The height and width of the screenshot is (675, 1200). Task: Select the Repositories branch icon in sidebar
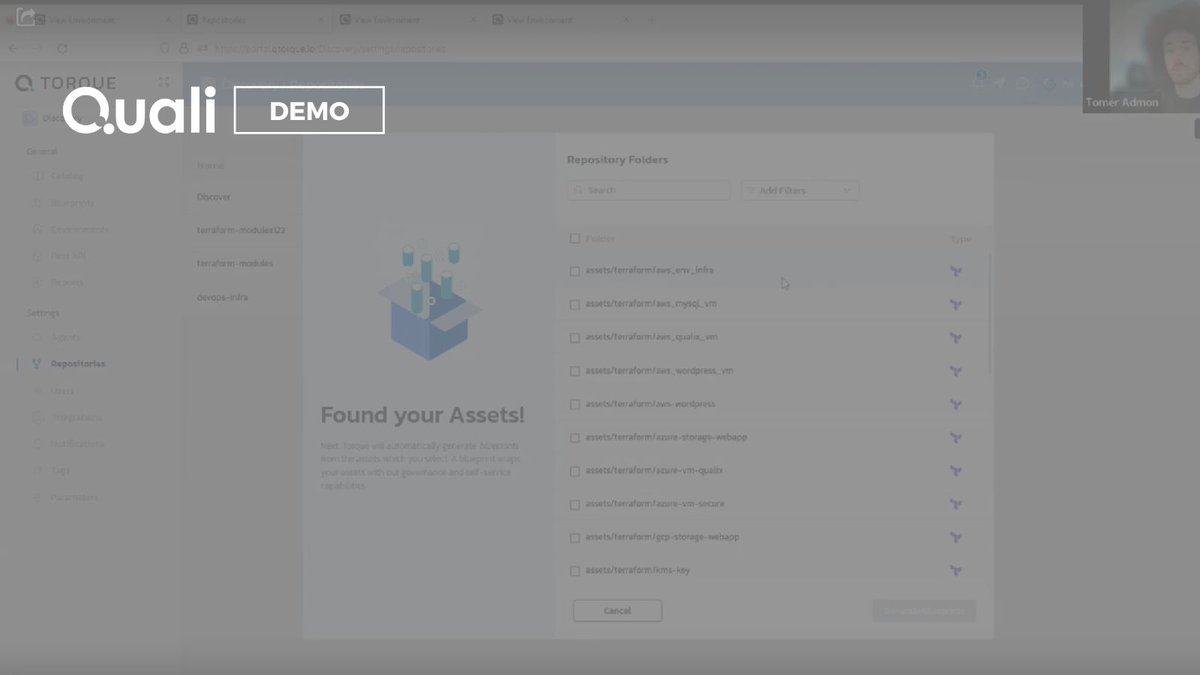pos(38,364)
